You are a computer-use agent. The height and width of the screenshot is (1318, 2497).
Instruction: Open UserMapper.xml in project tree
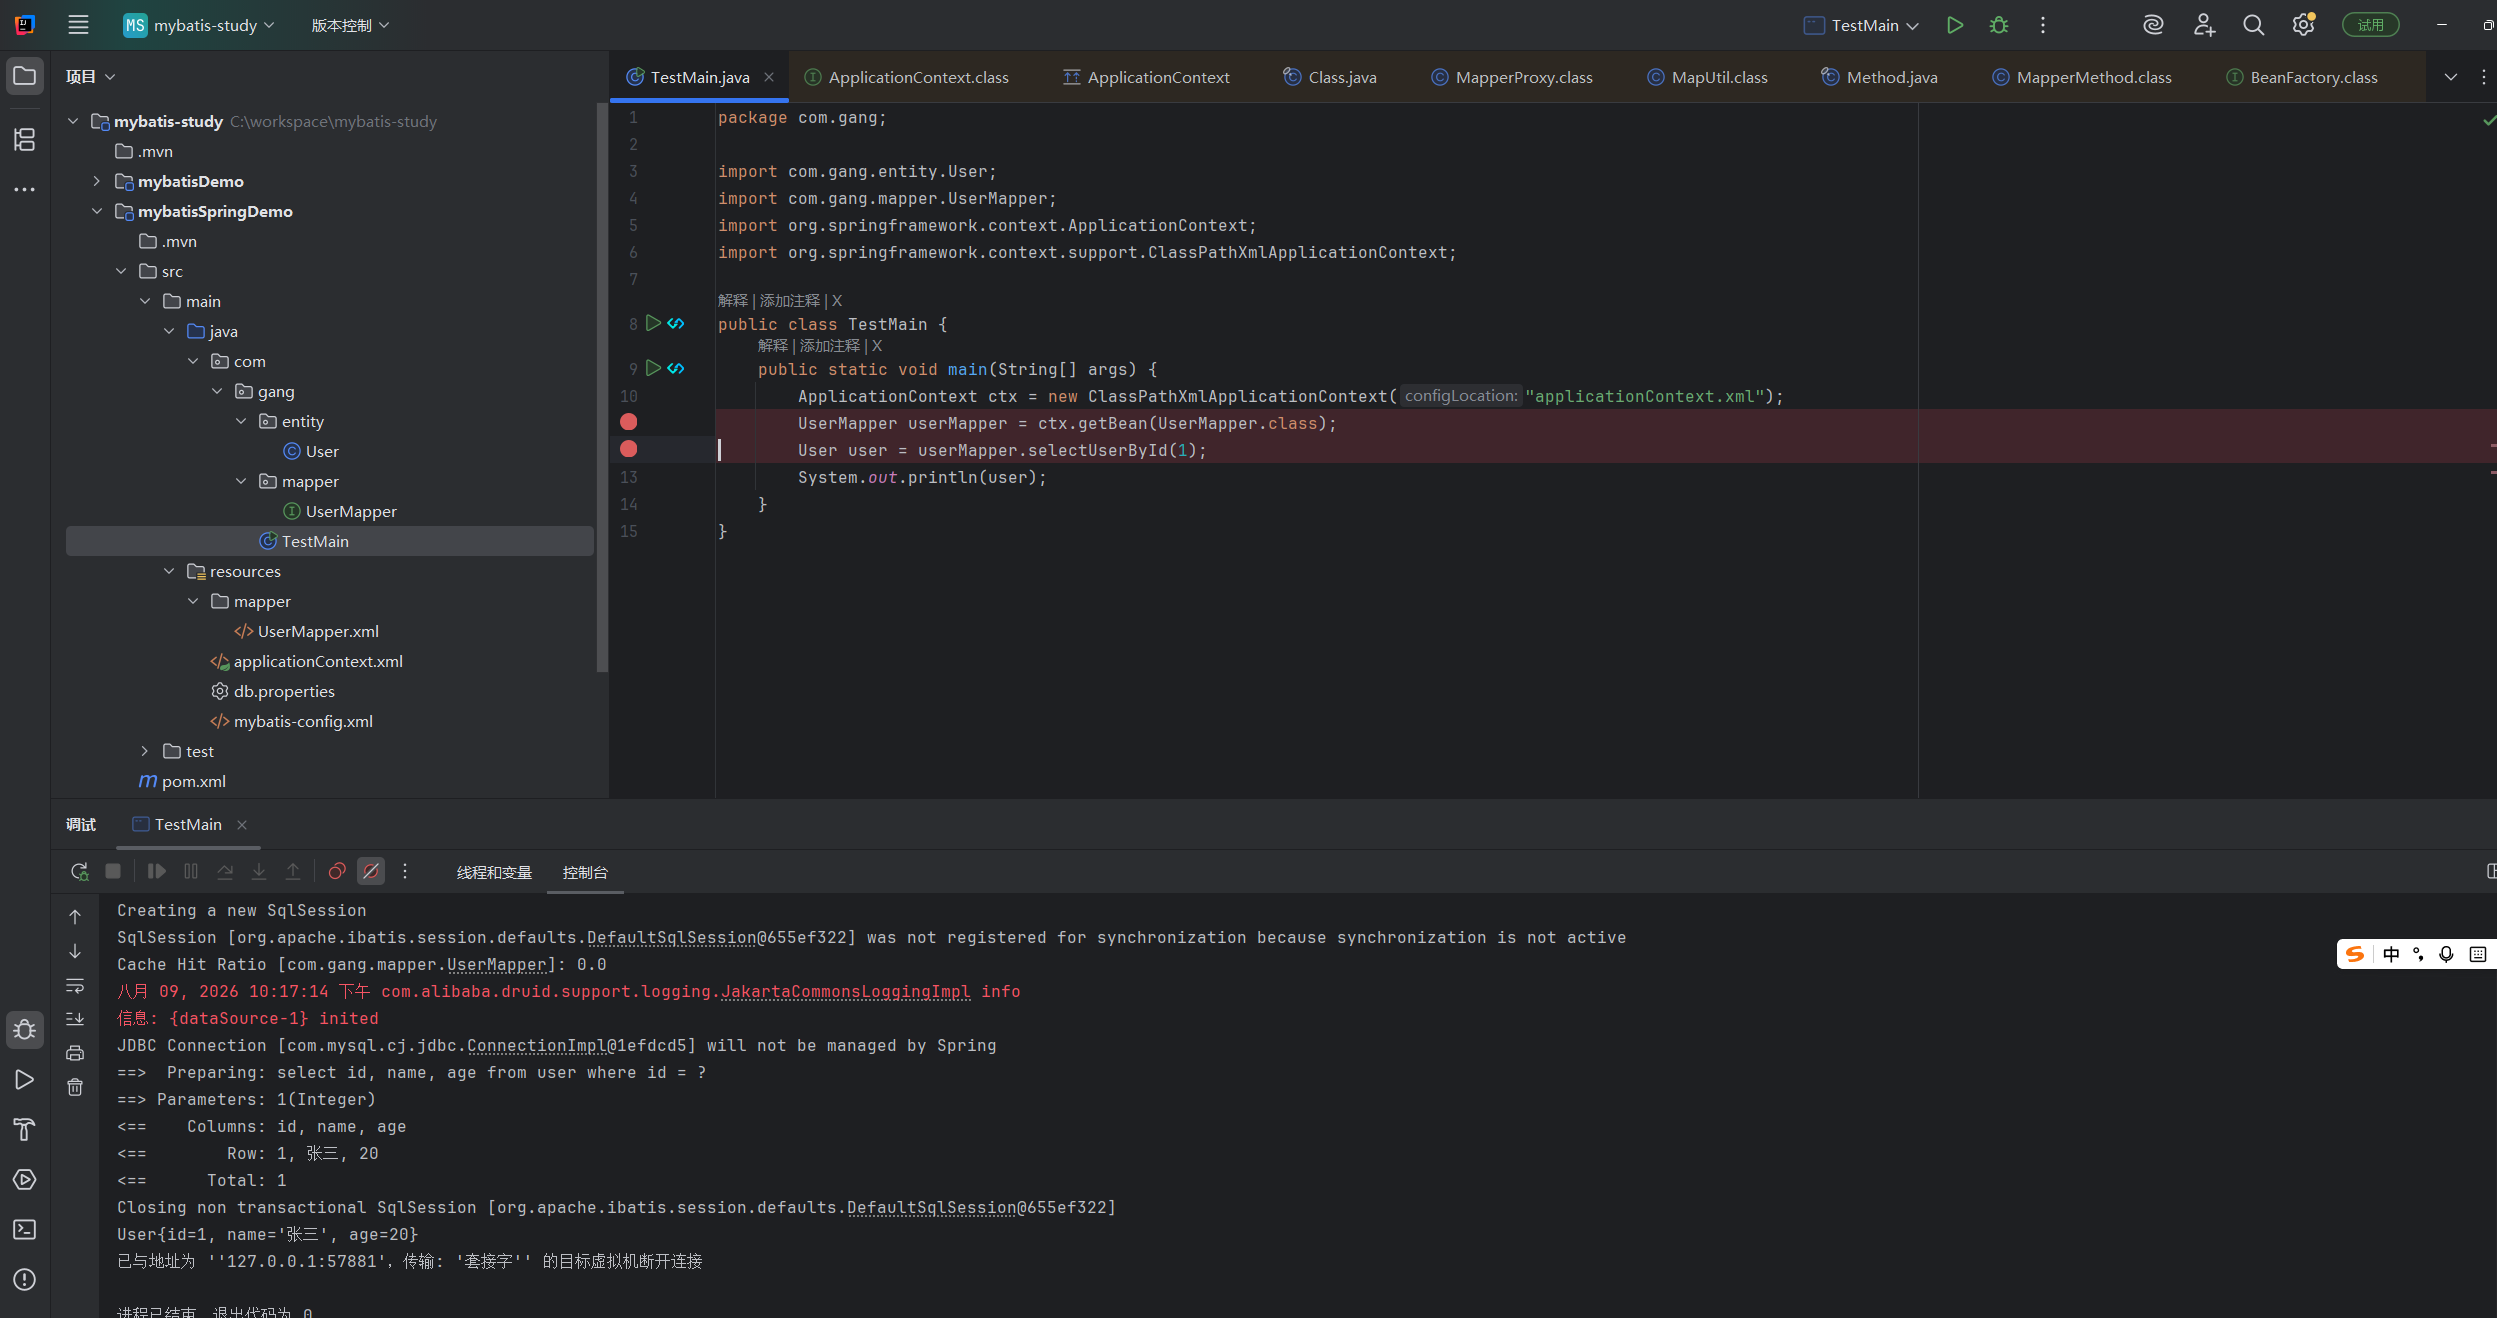point(318,631)
